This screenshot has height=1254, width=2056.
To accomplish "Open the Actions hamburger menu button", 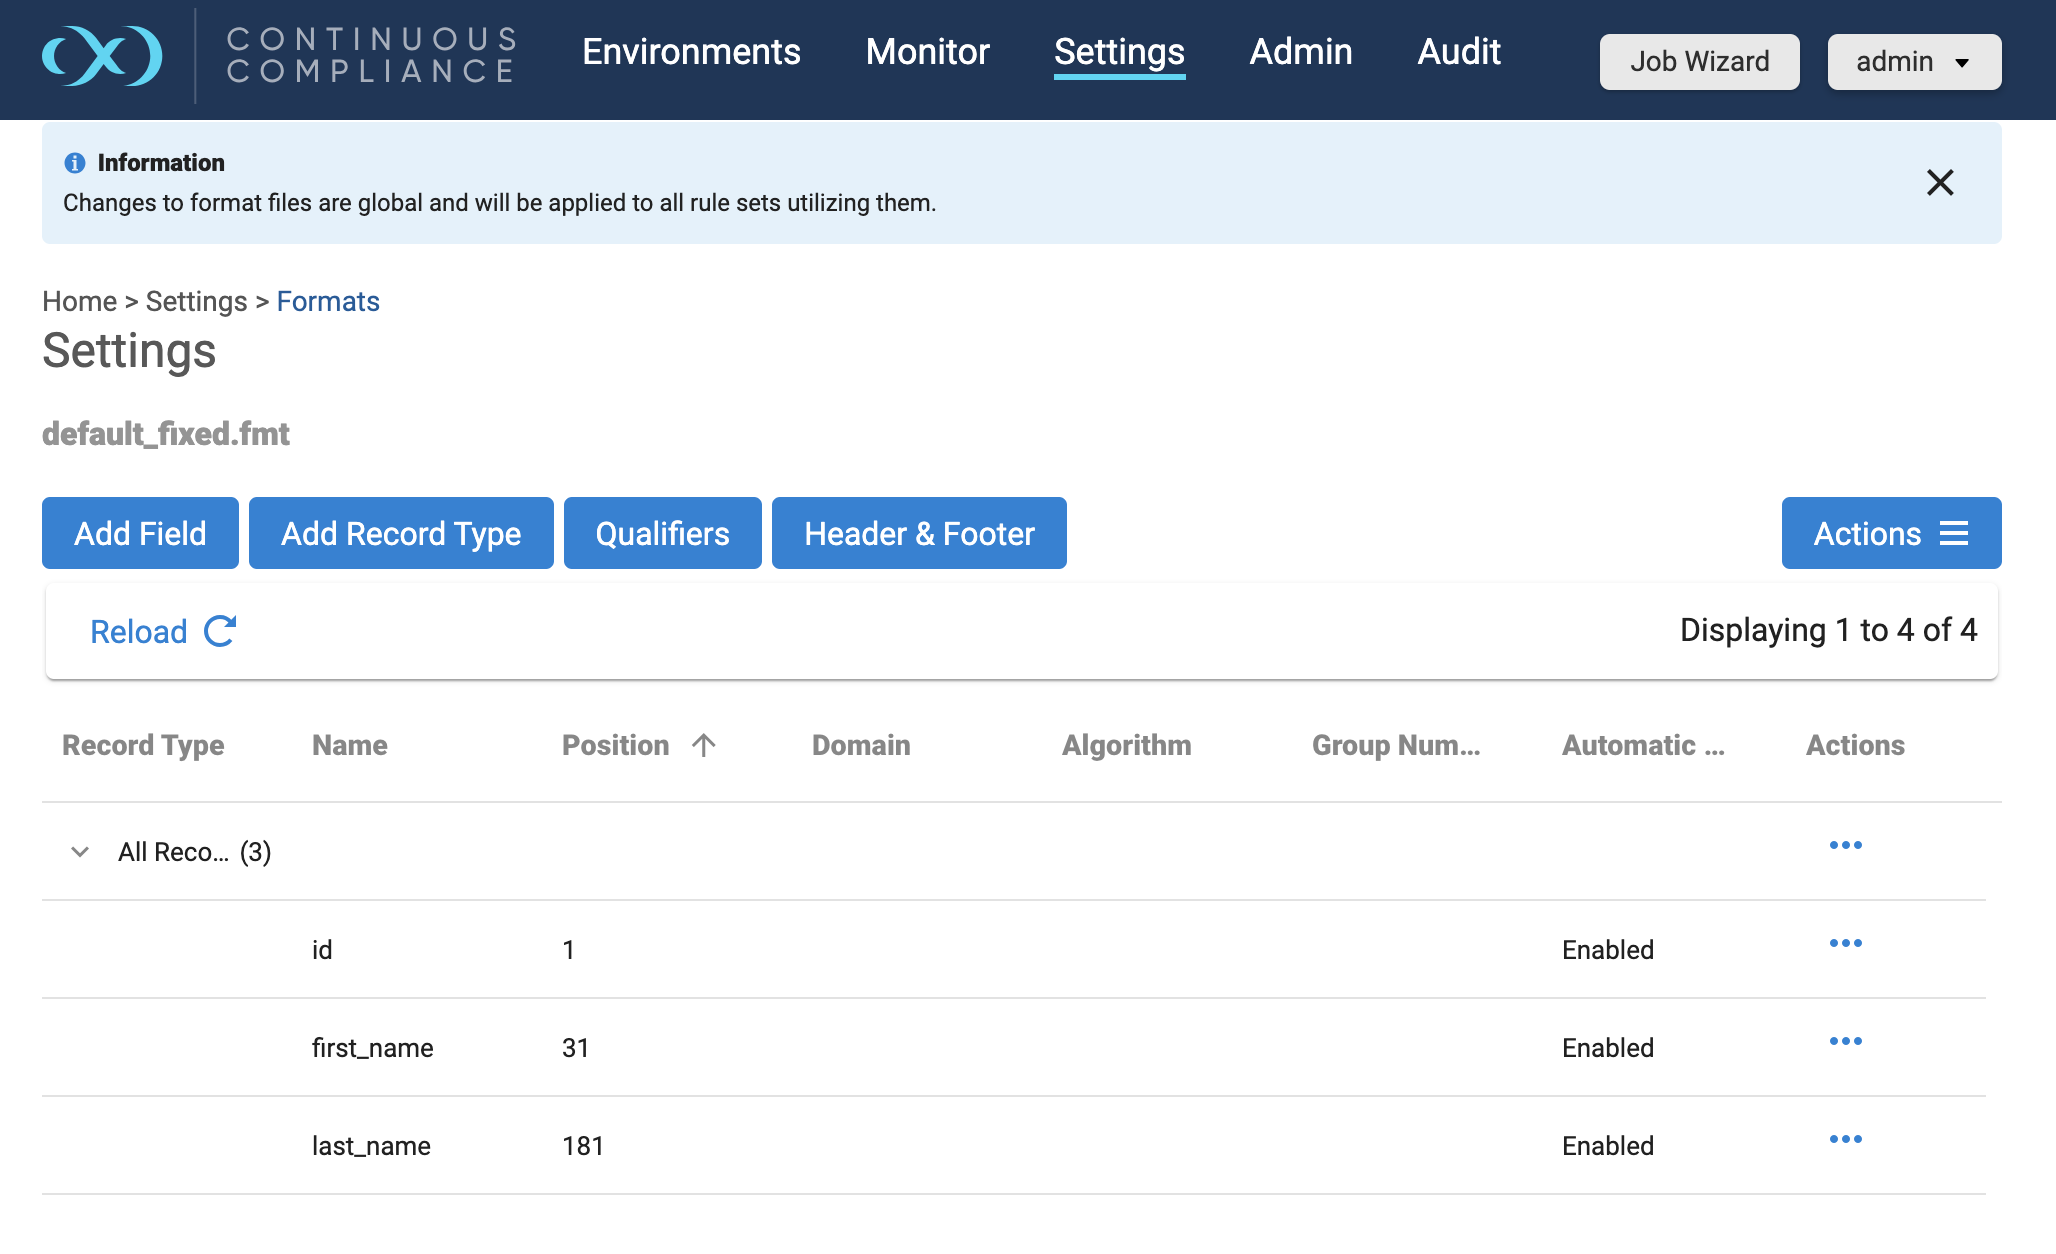I will coord(1890,533).
